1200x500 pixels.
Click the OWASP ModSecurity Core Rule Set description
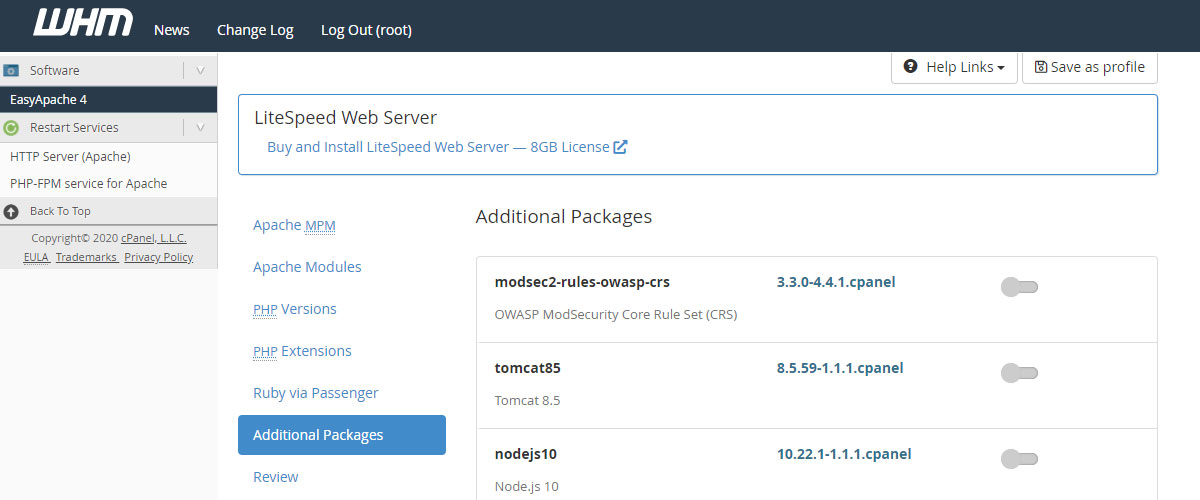(616, 314)
